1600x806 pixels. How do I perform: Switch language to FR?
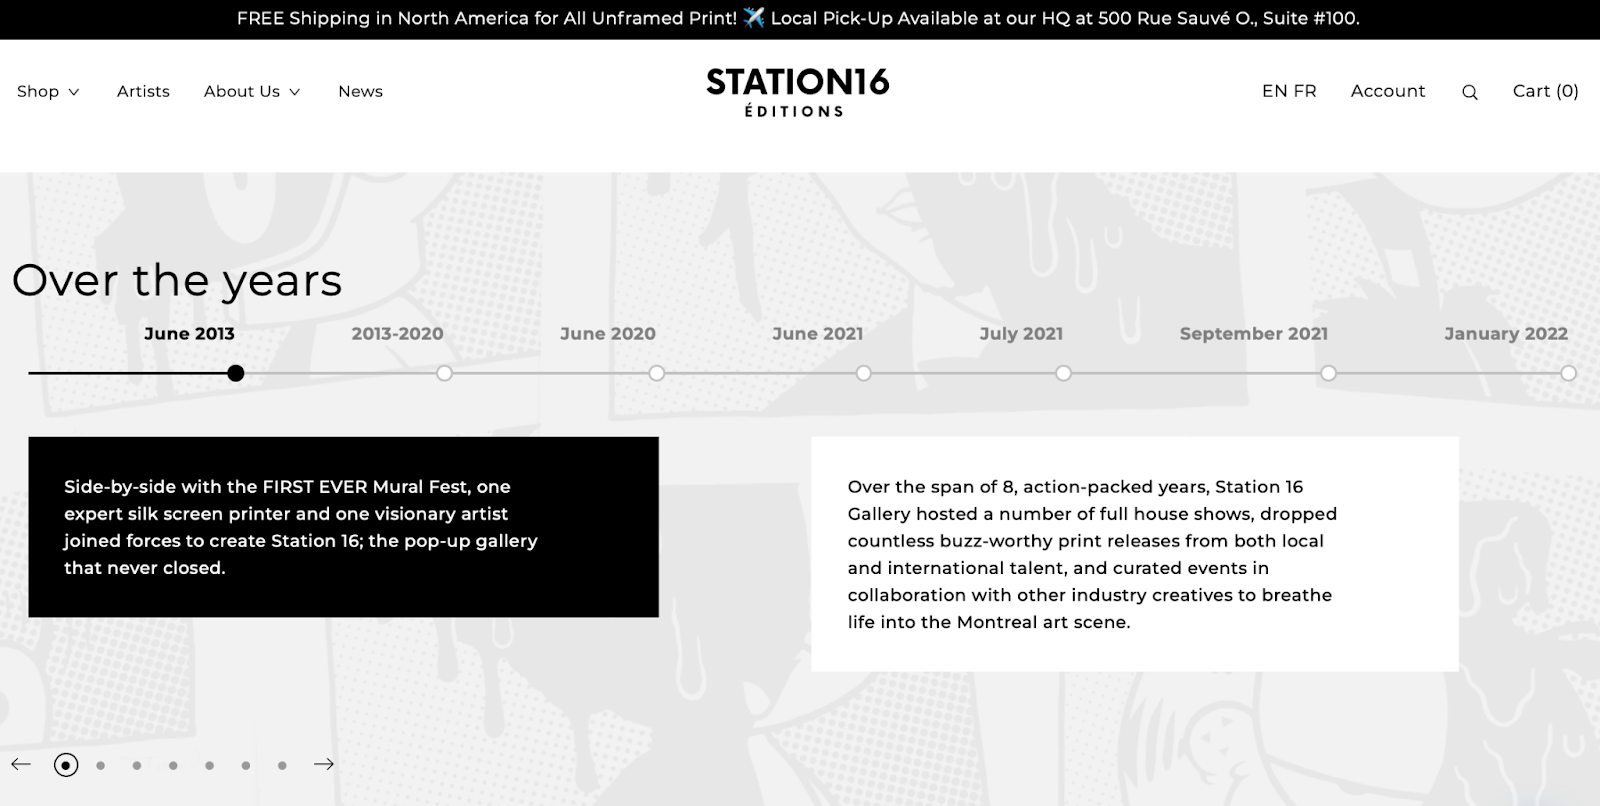(x=1305, y=91)
